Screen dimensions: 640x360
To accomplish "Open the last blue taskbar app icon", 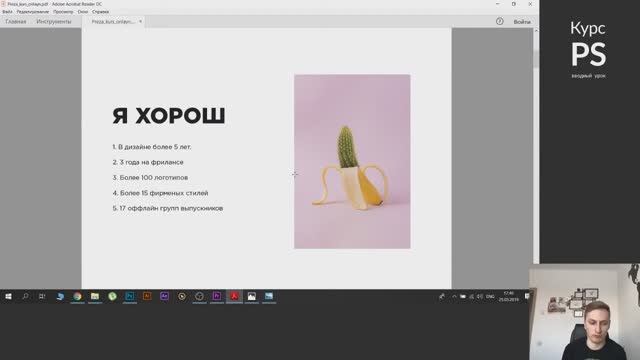I will [x=269, y=296].
